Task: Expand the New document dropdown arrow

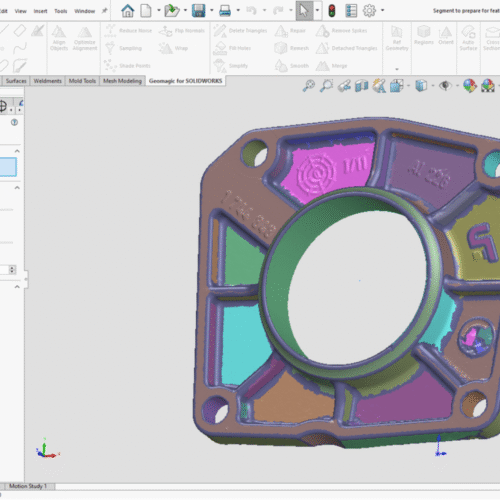Action: coord(159,10)
